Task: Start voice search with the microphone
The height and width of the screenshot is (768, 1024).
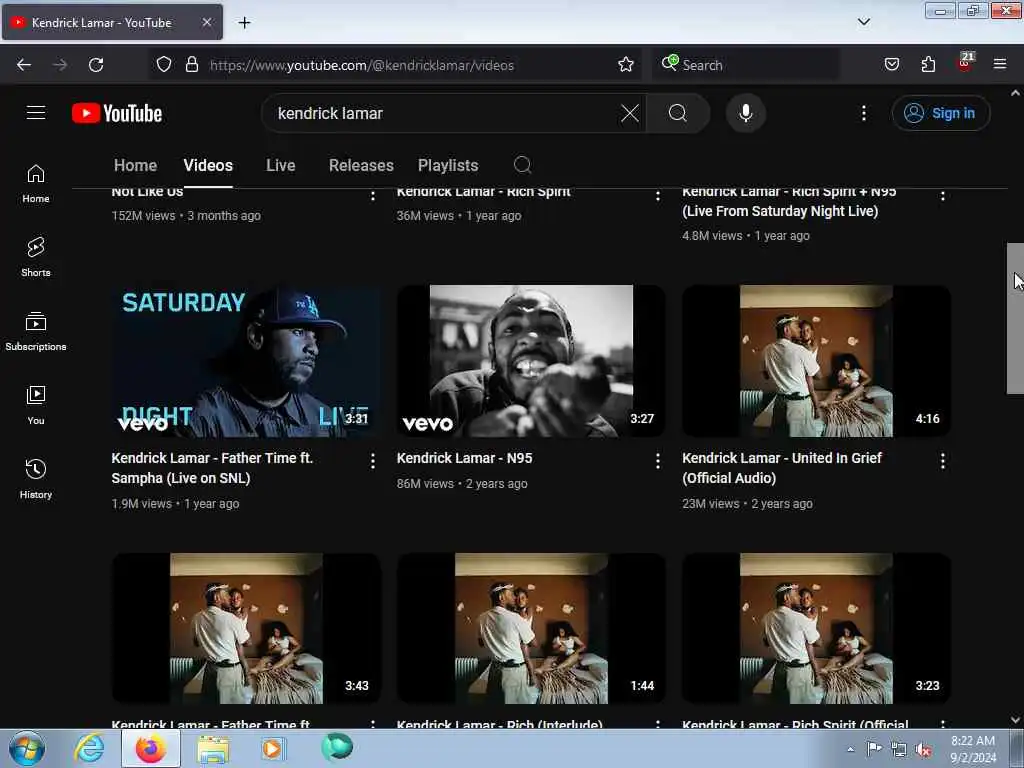Action: click(745, 113)
